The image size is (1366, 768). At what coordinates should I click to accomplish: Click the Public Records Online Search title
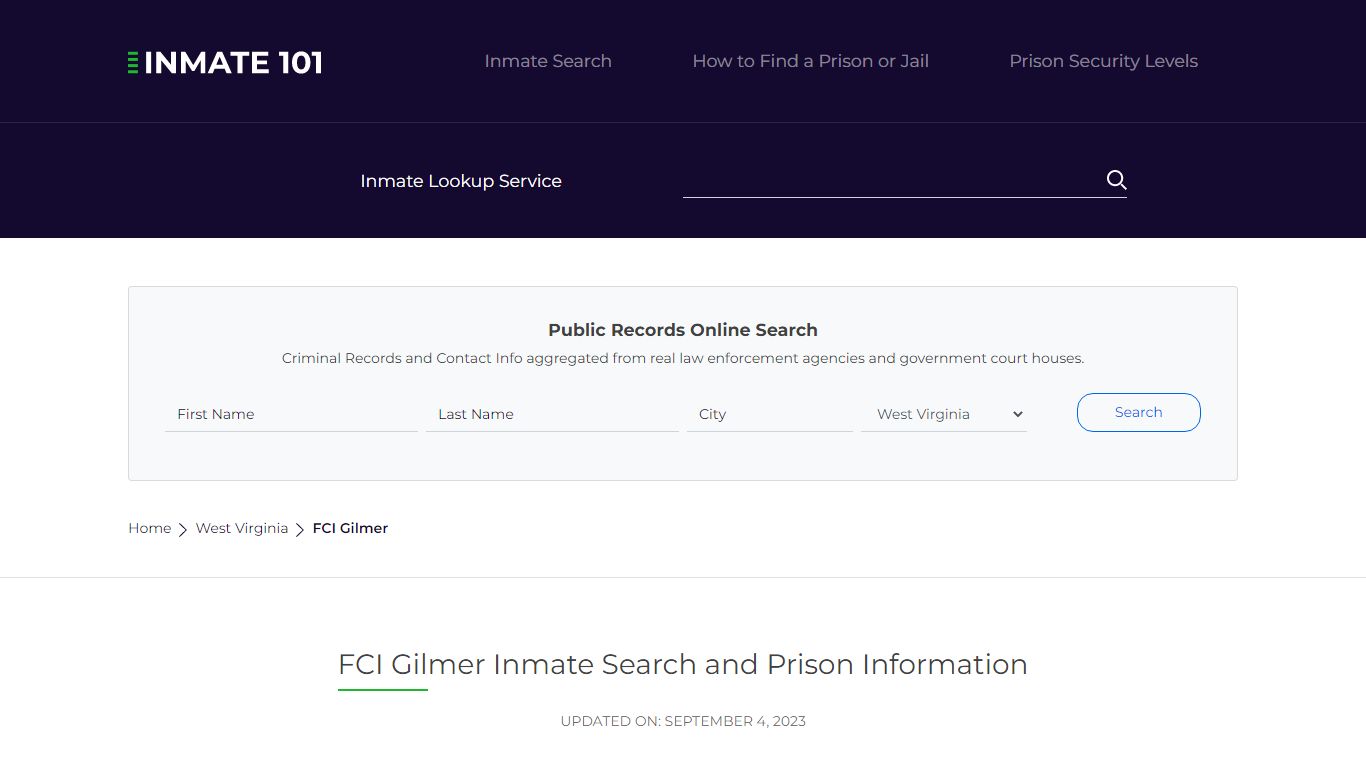click(683, 330)
